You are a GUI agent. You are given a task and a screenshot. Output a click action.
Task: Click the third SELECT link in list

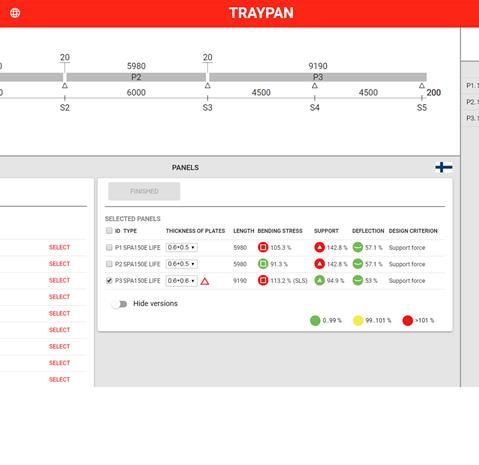(x=59, y=280)
